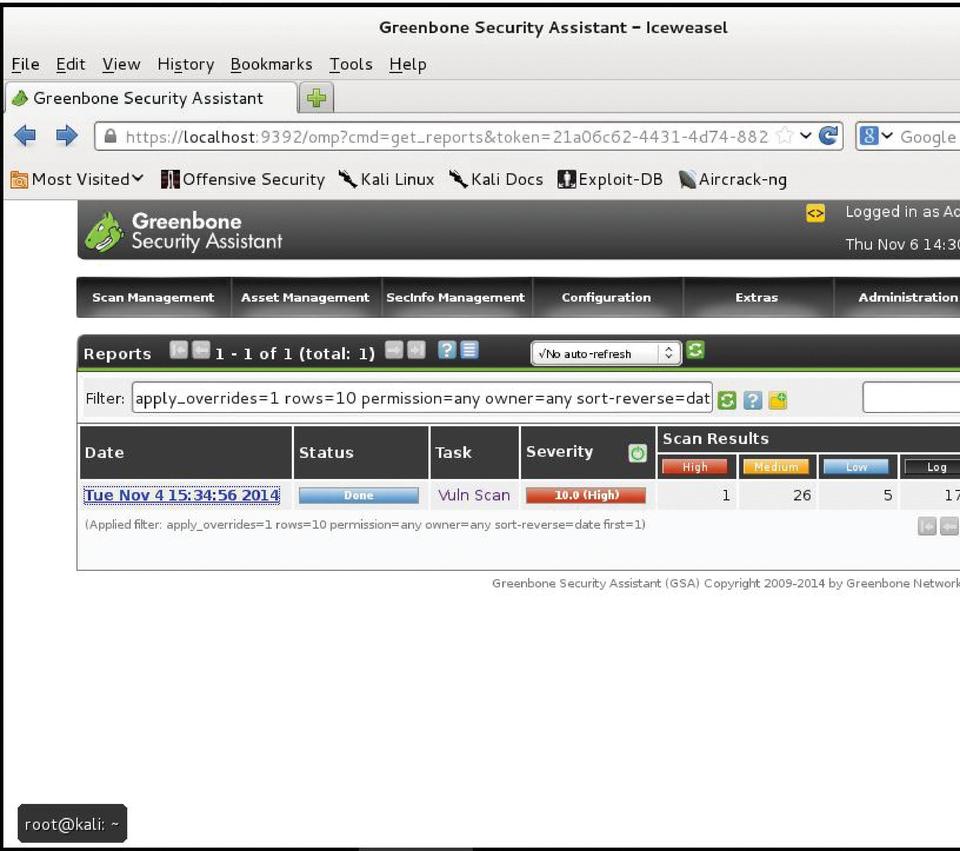Click the new filter yellow folder icon
Image resolution: width=960 pixels, height=851 pixels.
click(x=777, y=400)
